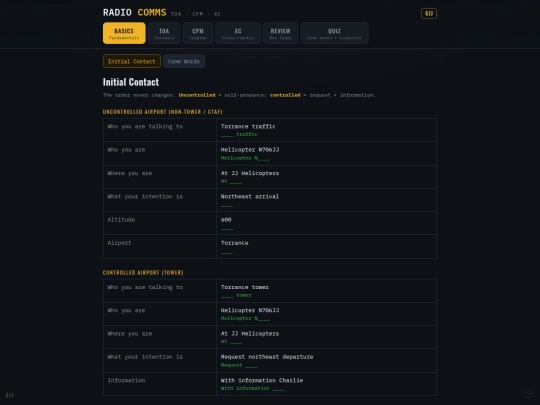Open the QUIZ tab

(334, 33)
